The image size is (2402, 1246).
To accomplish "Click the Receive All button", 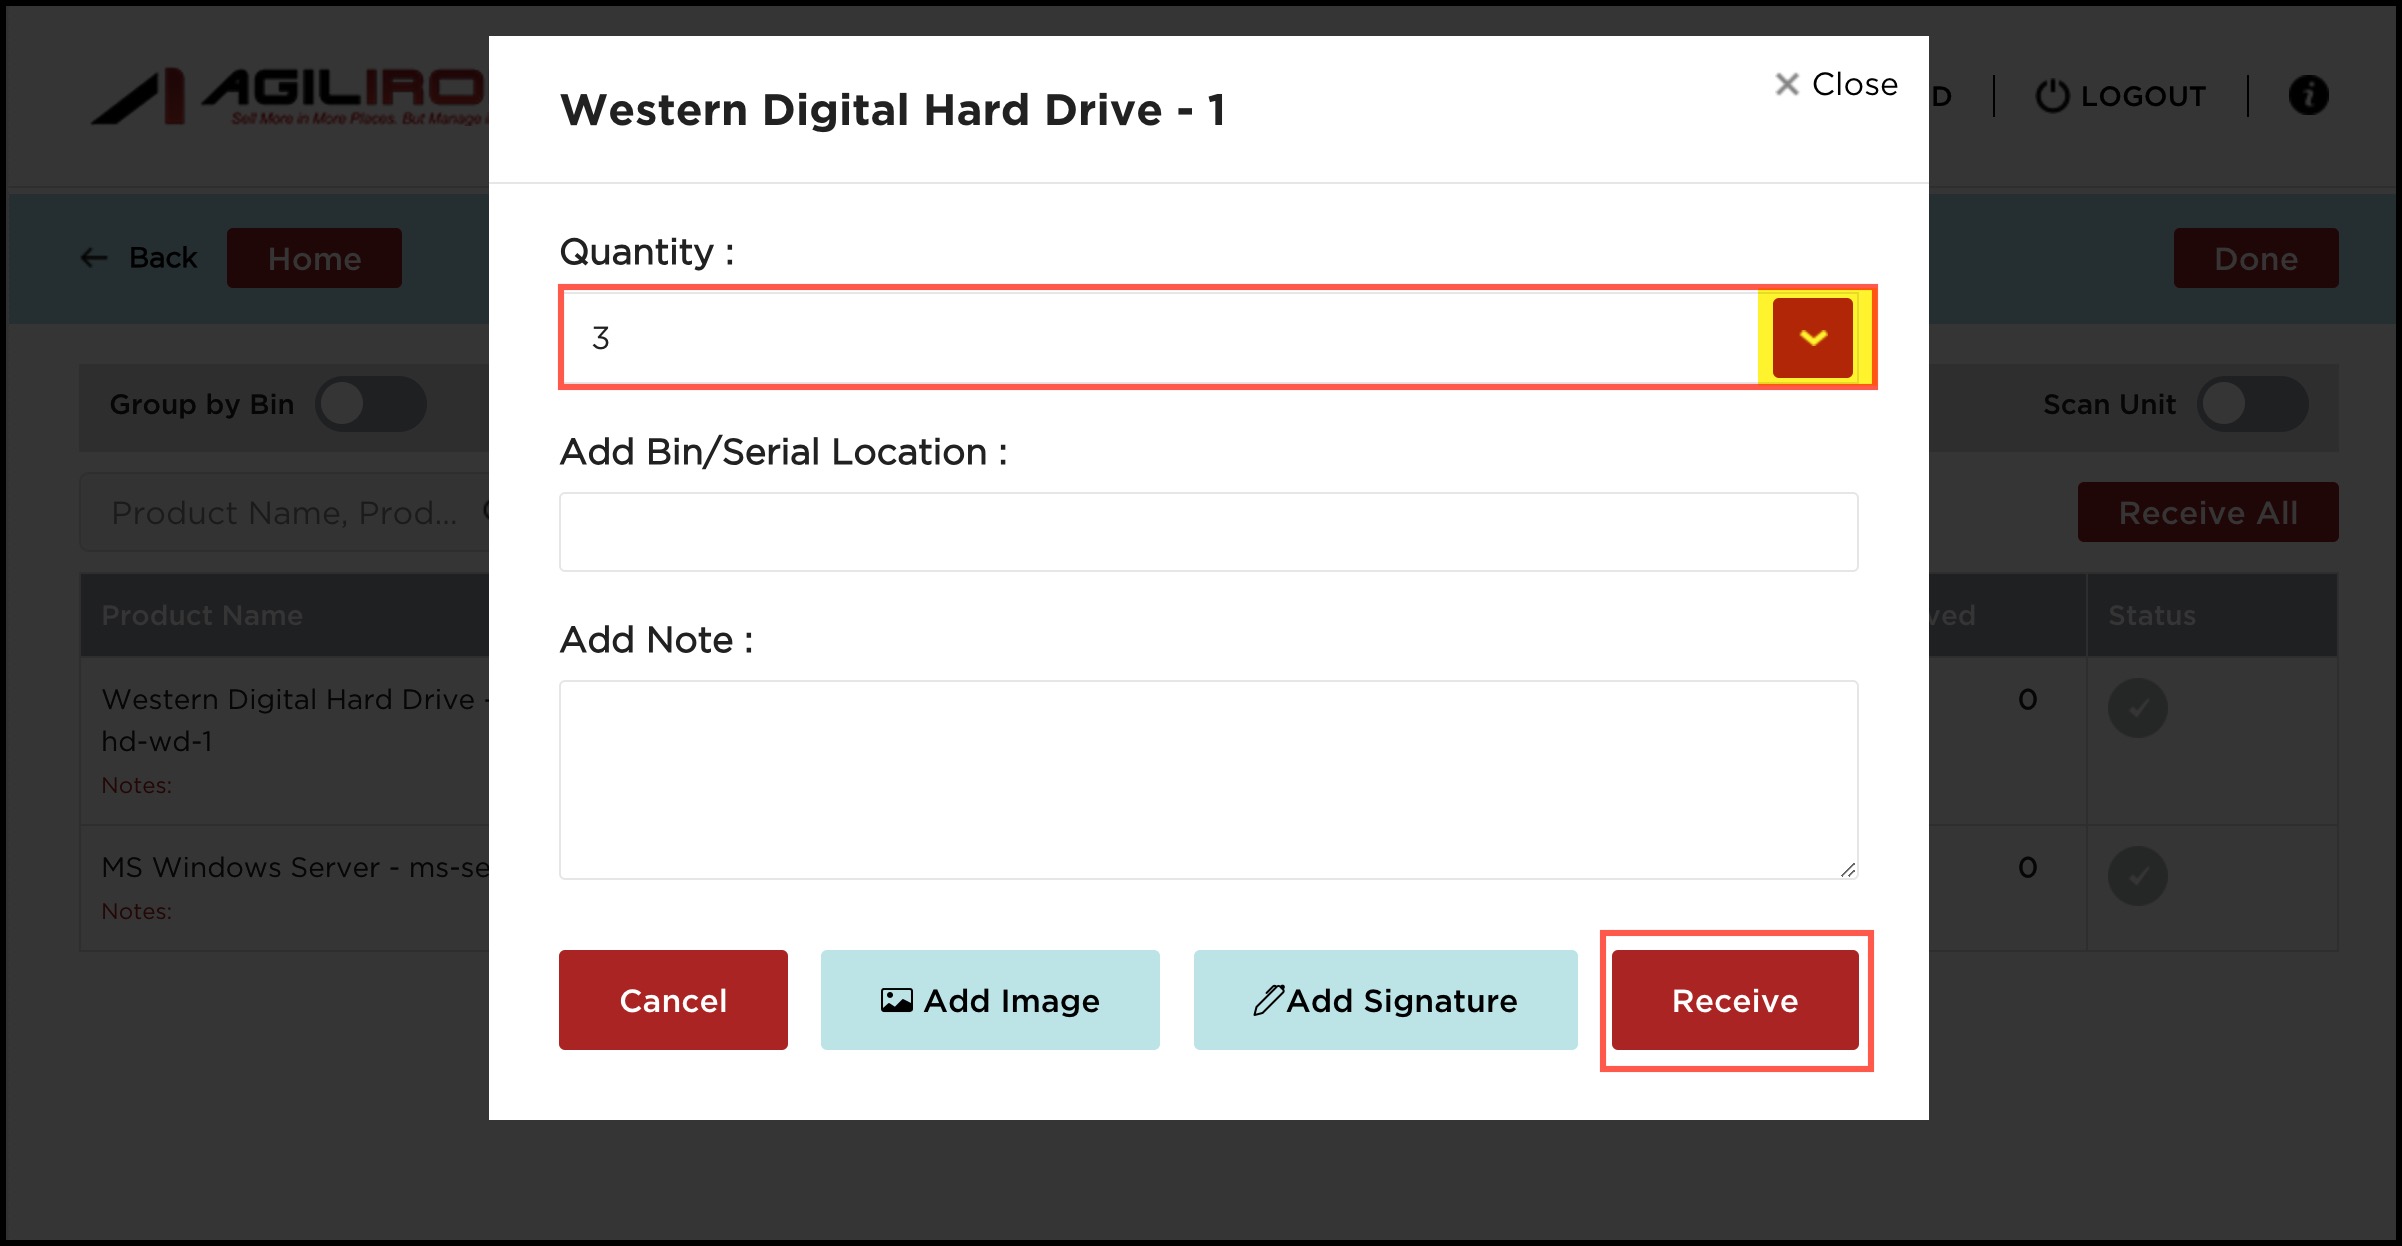I will 2207,513.
